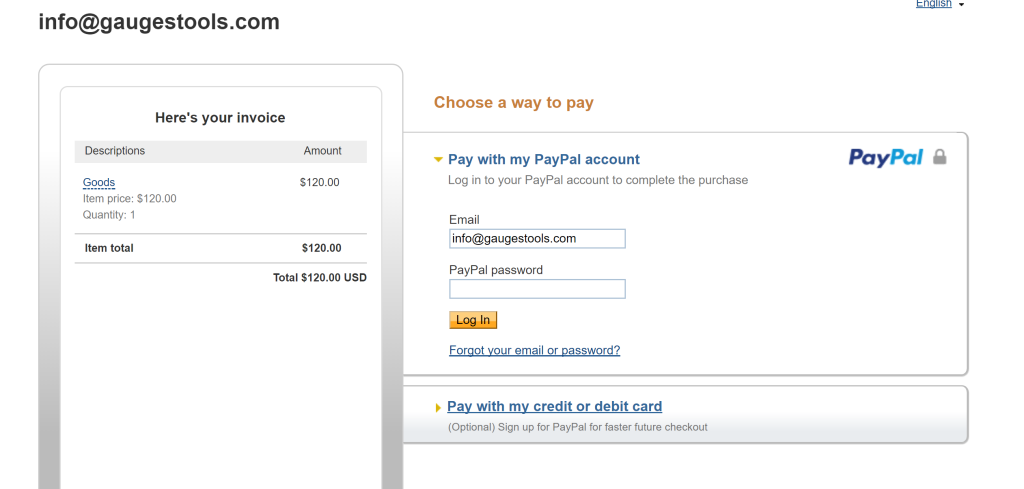1024x489 pixels.
Task: Select the Pay with my PayPal account heading
Action: (x=543, y=160)
